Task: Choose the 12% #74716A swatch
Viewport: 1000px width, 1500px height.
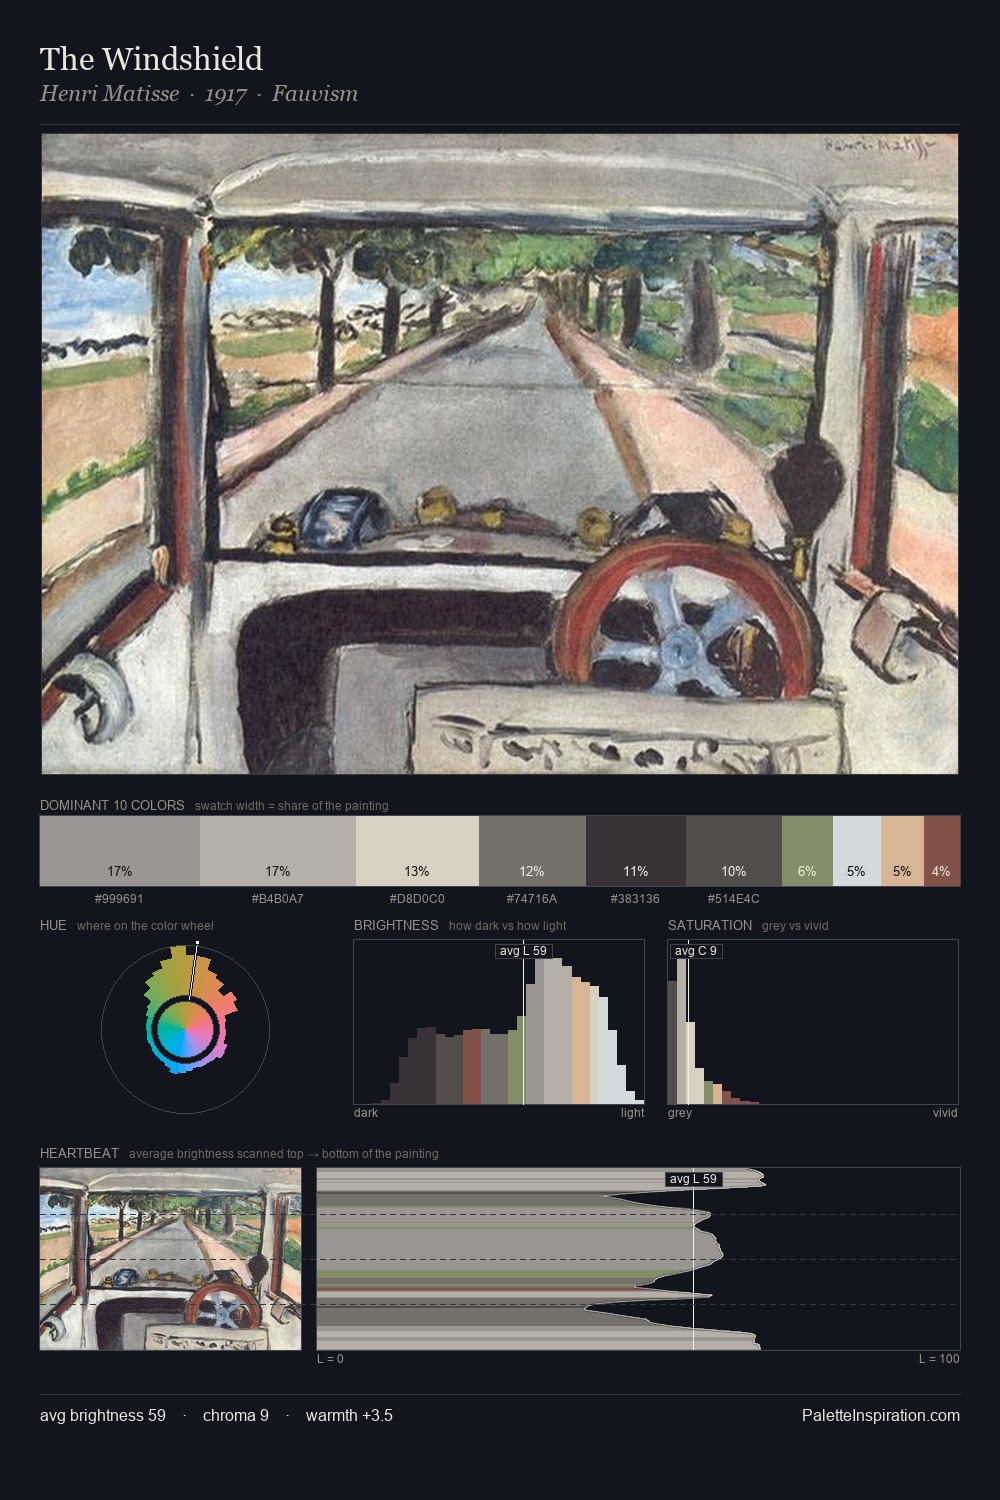Action: 532,851
